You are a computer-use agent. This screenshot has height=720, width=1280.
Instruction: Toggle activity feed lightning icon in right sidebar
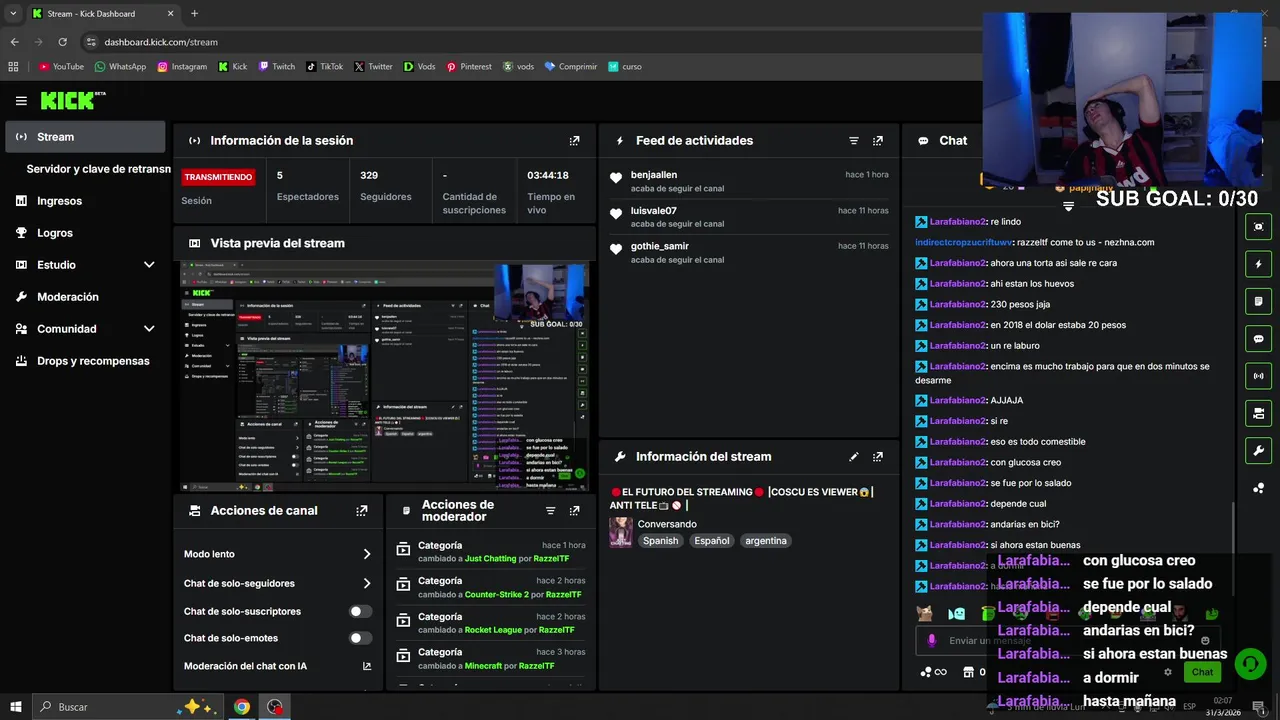coord(1258,264)
